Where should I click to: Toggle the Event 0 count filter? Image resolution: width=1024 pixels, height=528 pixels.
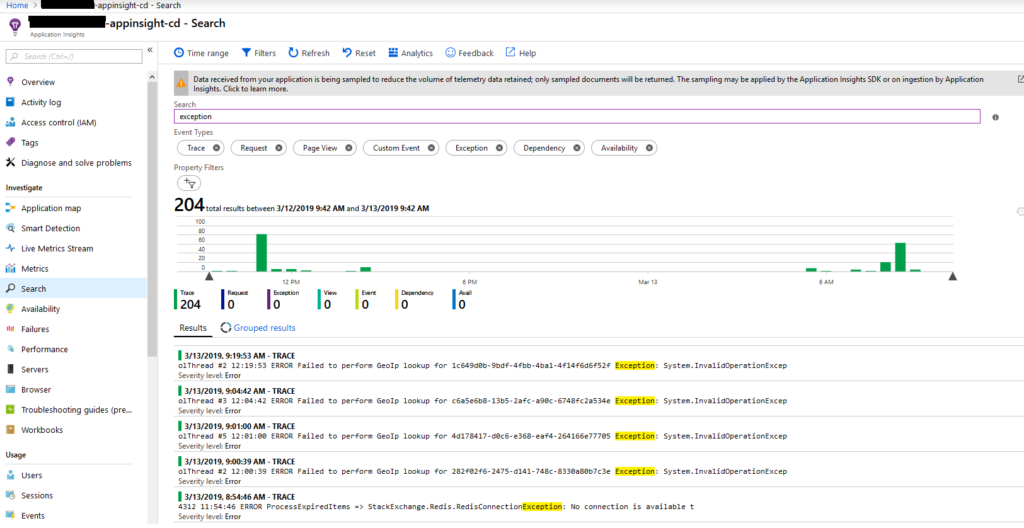(x=366, y=299)
